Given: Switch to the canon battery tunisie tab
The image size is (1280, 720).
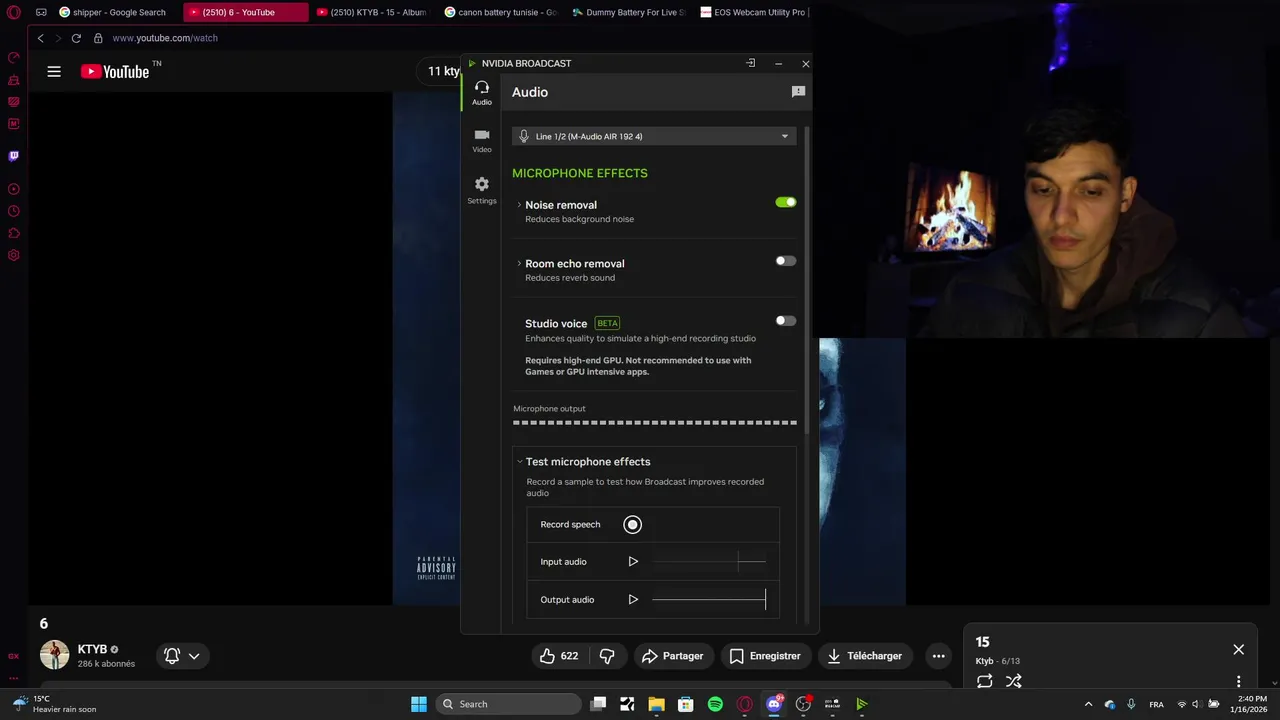Looking at the screenshot, I should coord(501,13).
